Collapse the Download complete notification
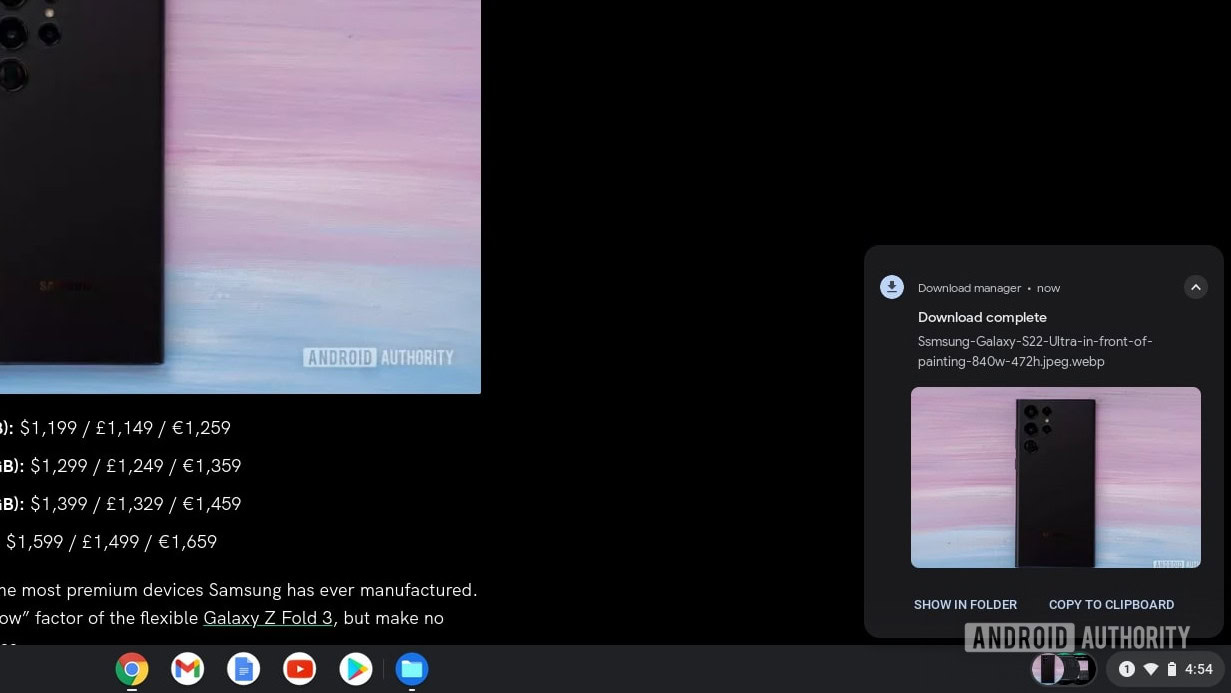 click(x=1195, y=288)
